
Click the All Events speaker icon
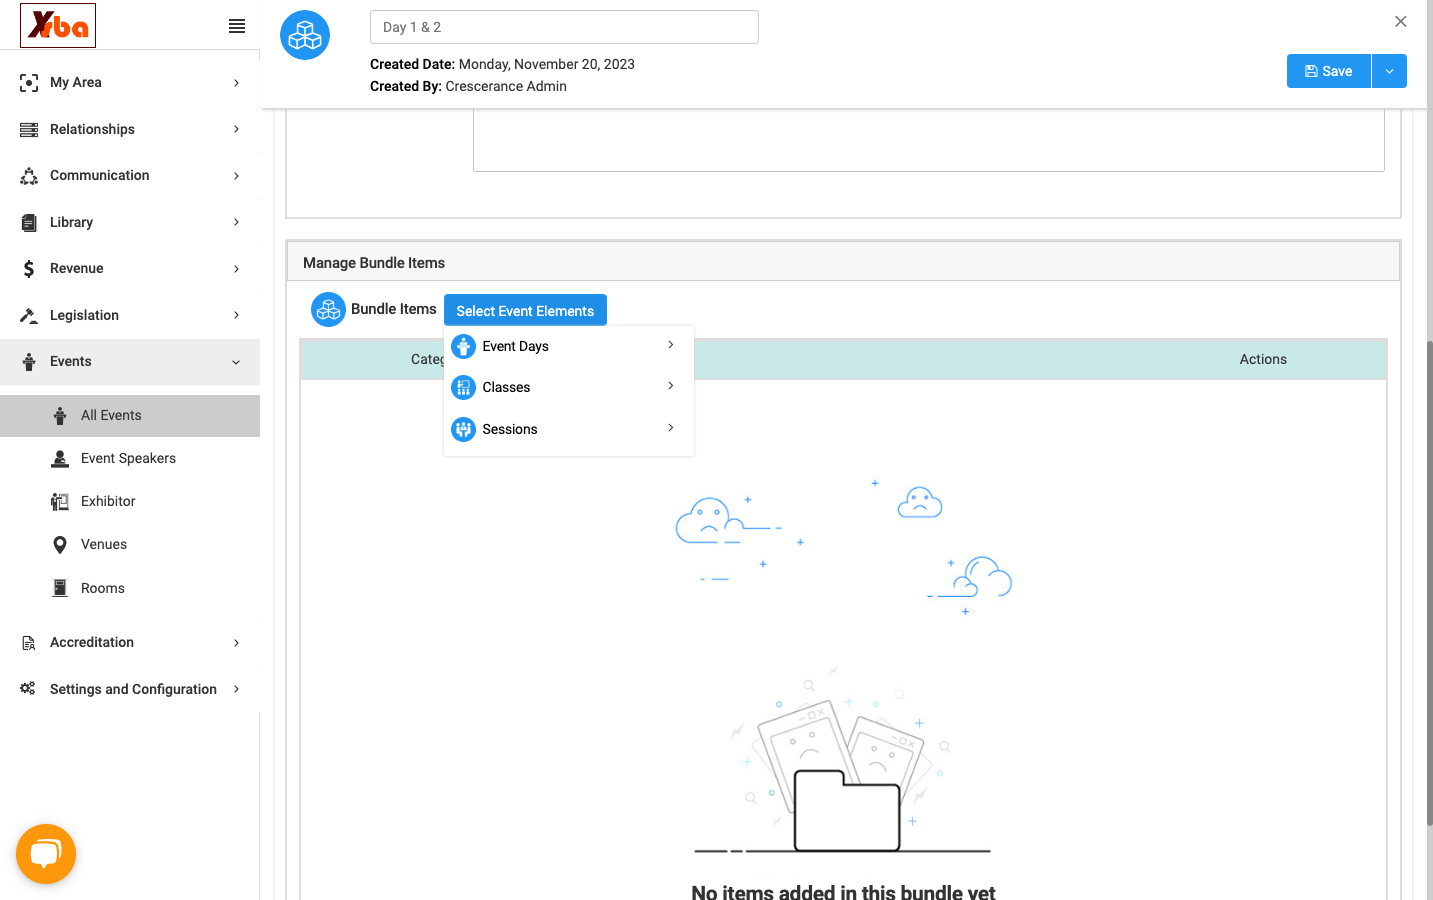(60, 416)
